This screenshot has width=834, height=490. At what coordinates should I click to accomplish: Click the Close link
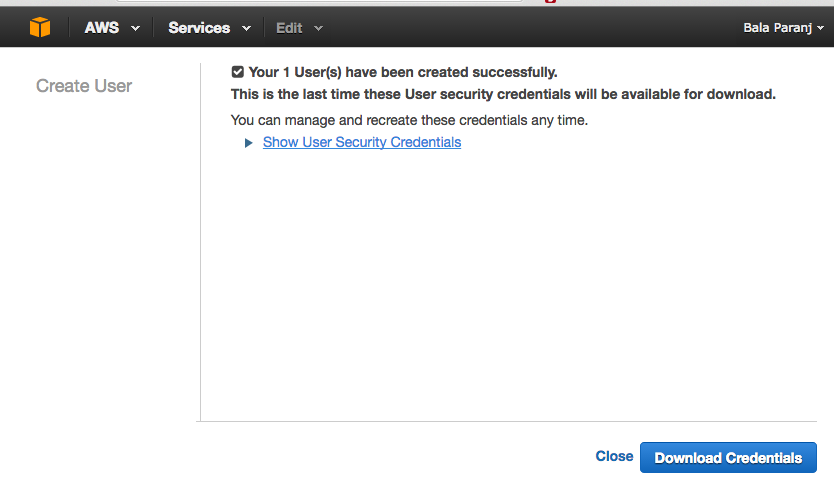(614, 456)
